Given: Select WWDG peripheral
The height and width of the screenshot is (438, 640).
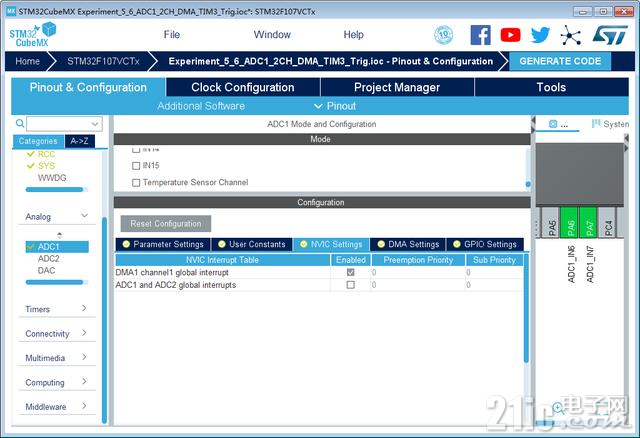Looking at the screenshot, I should point(52,178).
